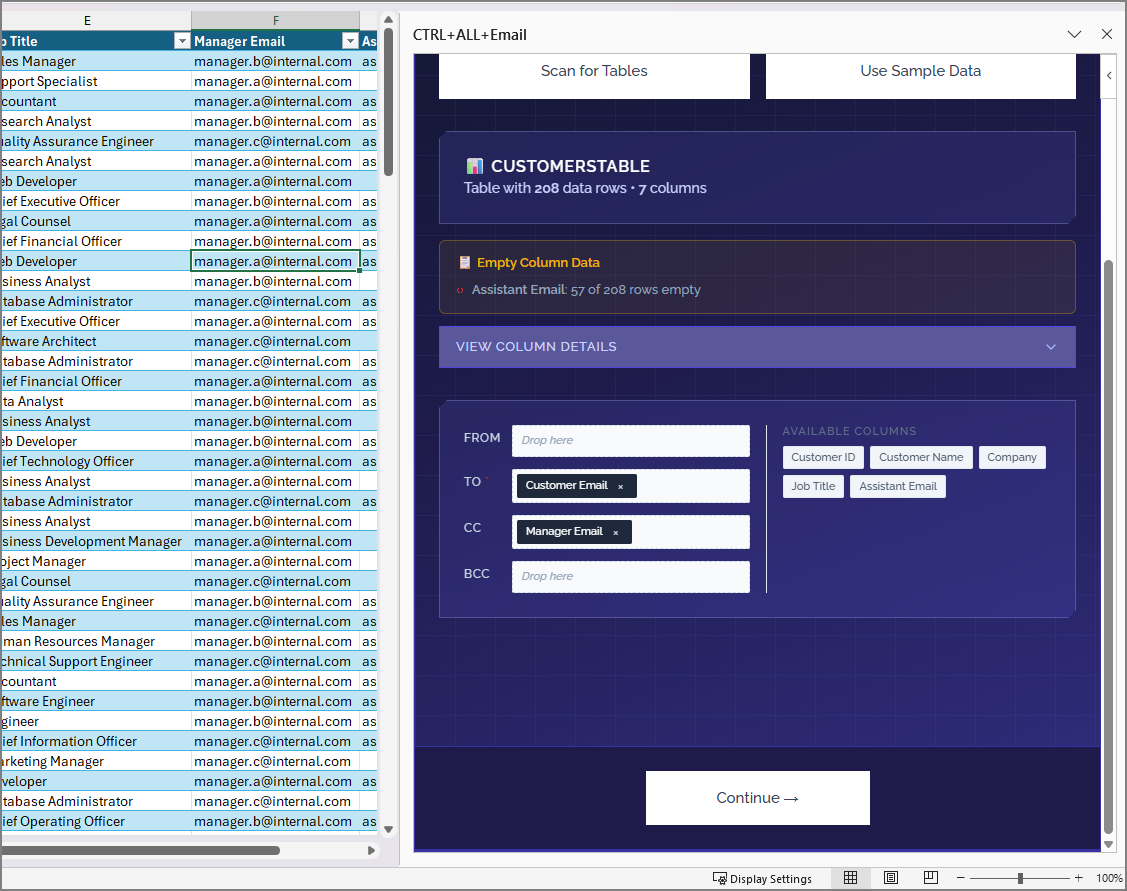Click the Empty Column Data clipboard icon
The height and width of the screenshot is (891, 1127).
pos(464,262)
